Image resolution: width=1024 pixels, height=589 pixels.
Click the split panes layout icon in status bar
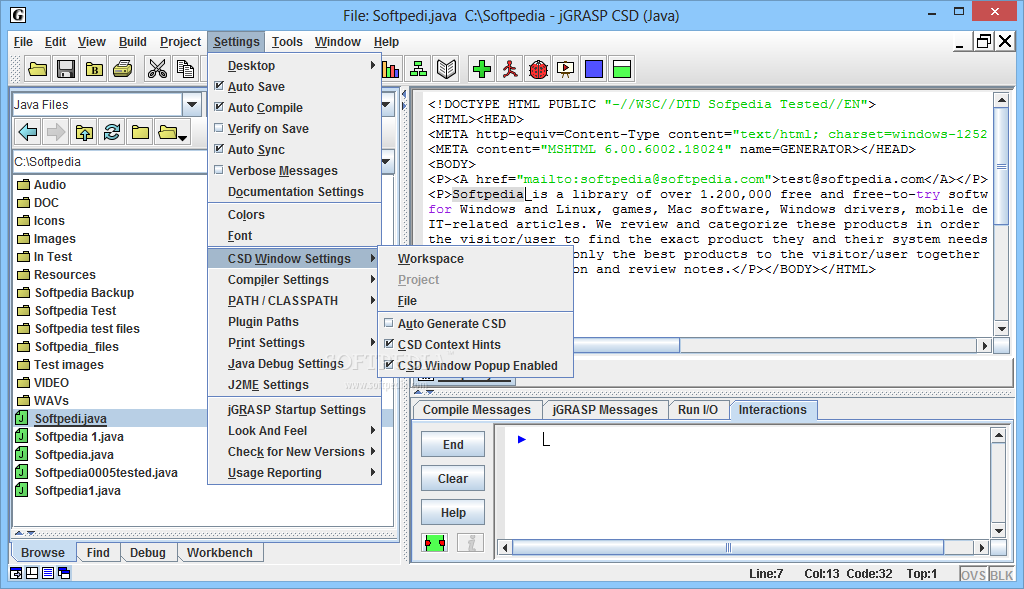(x=31, y=573)
